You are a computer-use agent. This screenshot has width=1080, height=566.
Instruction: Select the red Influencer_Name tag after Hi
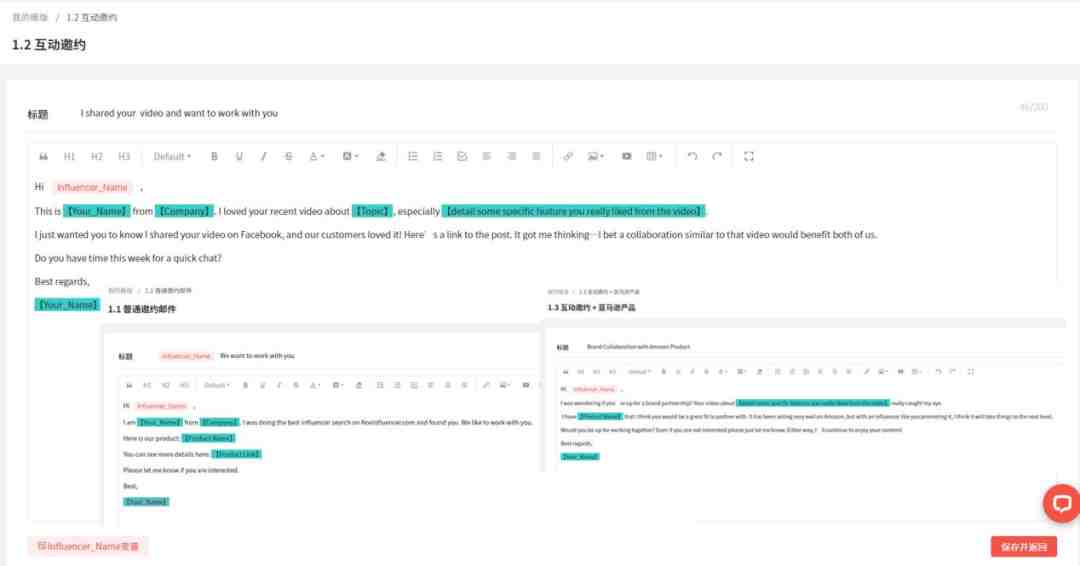(92, 187)
